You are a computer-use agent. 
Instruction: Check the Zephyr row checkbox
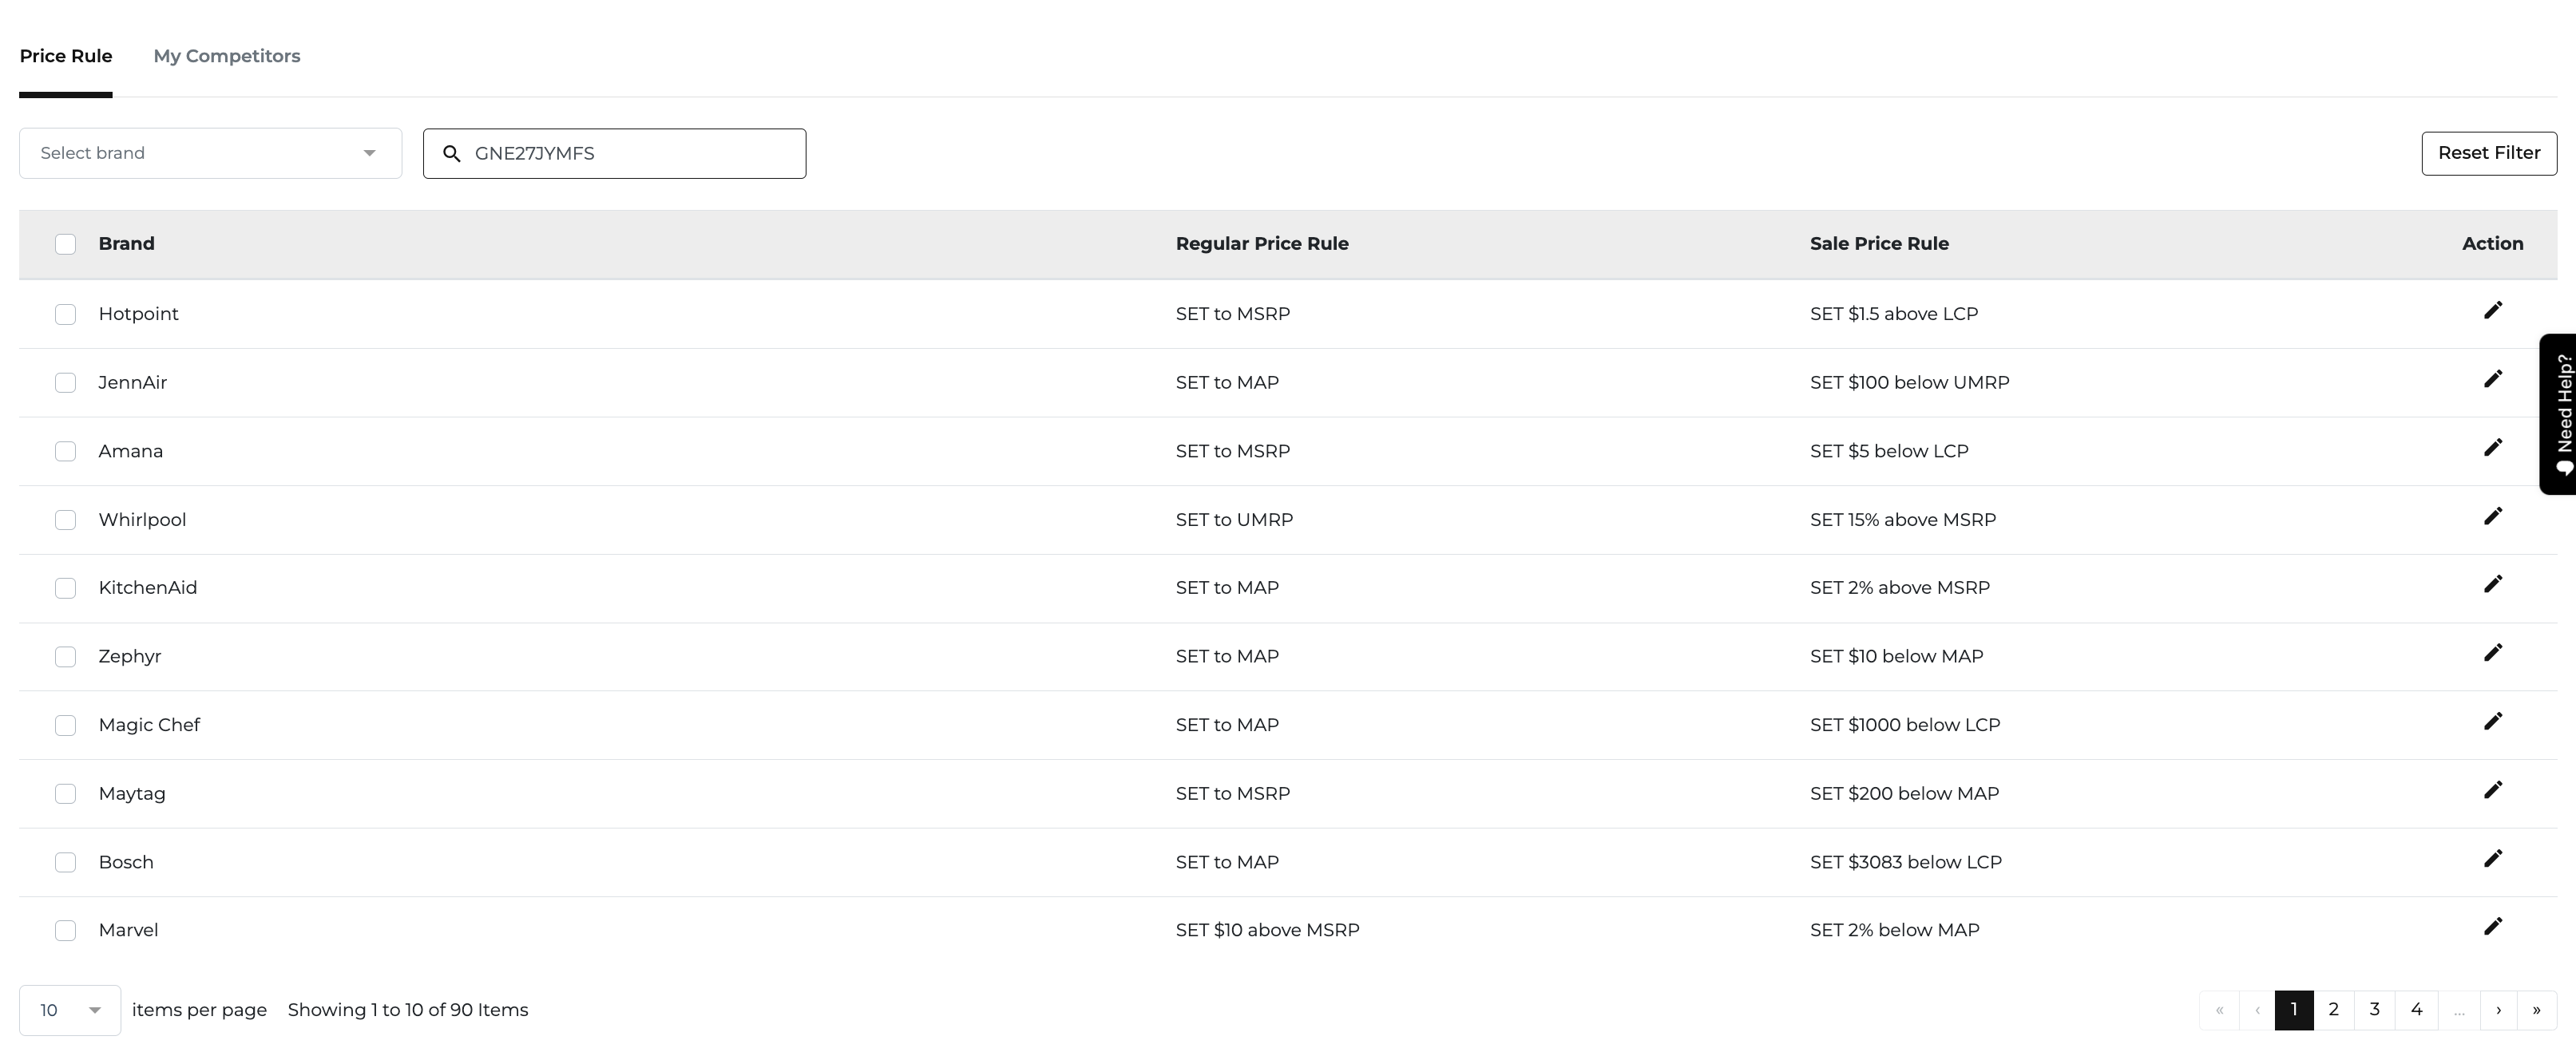pos(65,657)
